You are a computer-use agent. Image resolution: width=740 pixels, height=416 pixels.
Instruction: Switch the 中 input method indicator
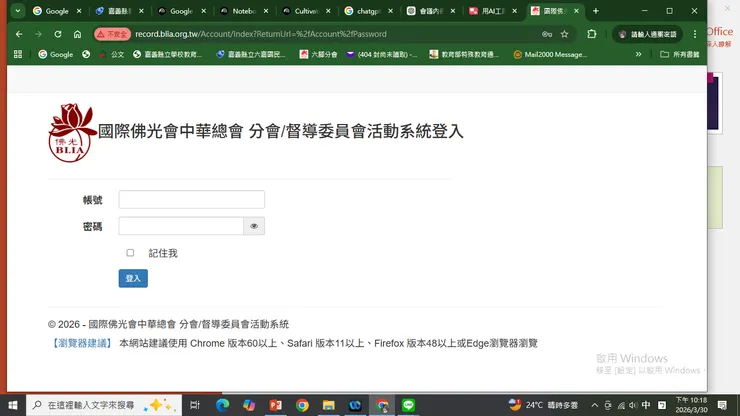(x=646, y=405)
